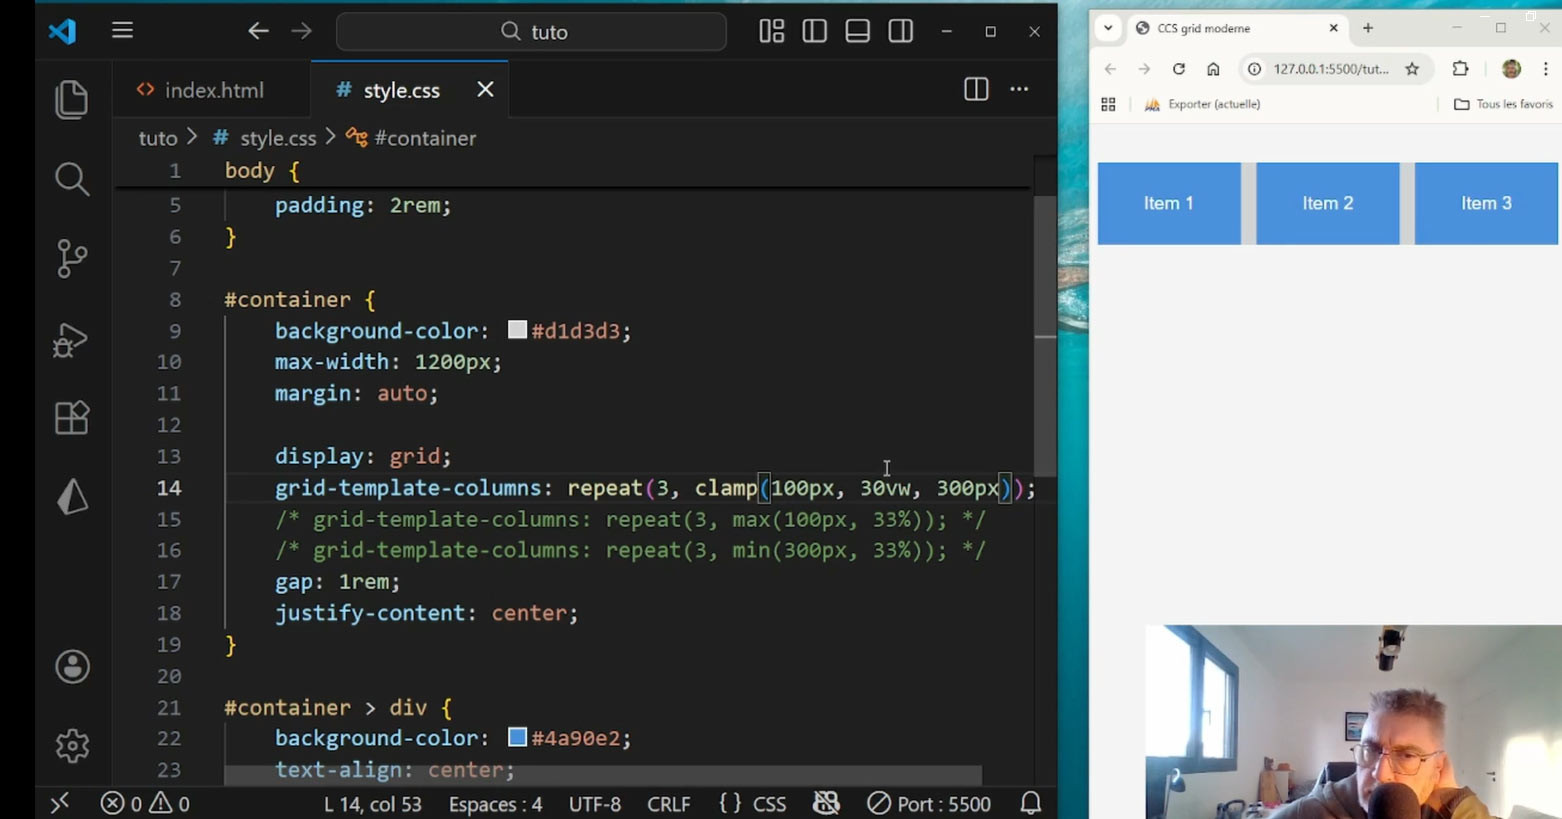Click the Port : 5500 Live Server button

pyautogui.click(x=929, y=804)
